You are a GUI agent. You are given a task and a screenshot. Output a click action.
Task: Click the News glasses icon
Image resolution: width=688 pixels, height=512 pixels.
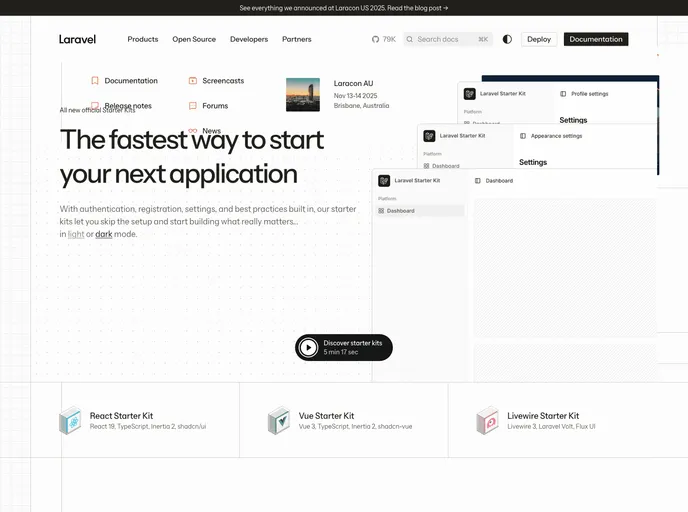point(193,130)
